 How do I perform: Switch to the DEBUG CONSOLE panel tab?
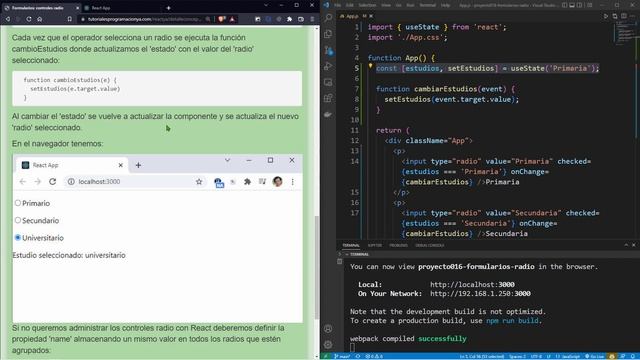[x=430, y=245]
